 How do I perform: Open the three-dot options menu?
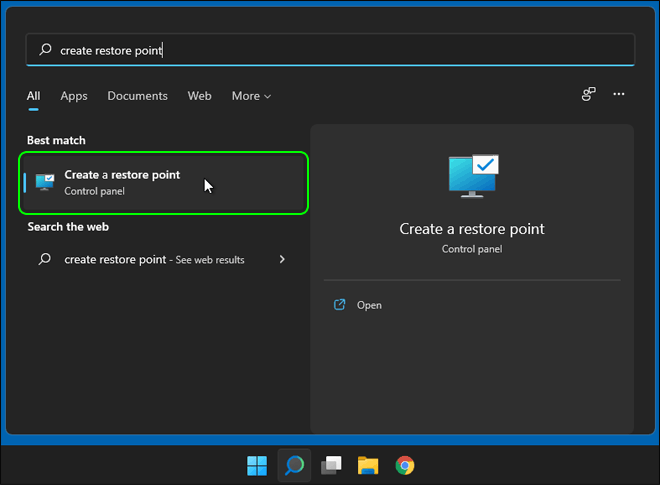pyautogui.click(x=619, y=94)
